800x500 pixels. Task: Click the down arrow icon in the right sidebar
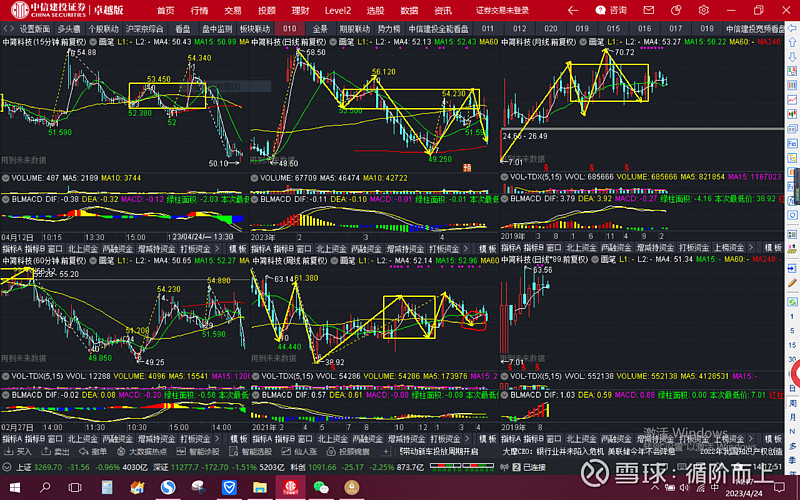pyautogui.click(x=792, y=57)
